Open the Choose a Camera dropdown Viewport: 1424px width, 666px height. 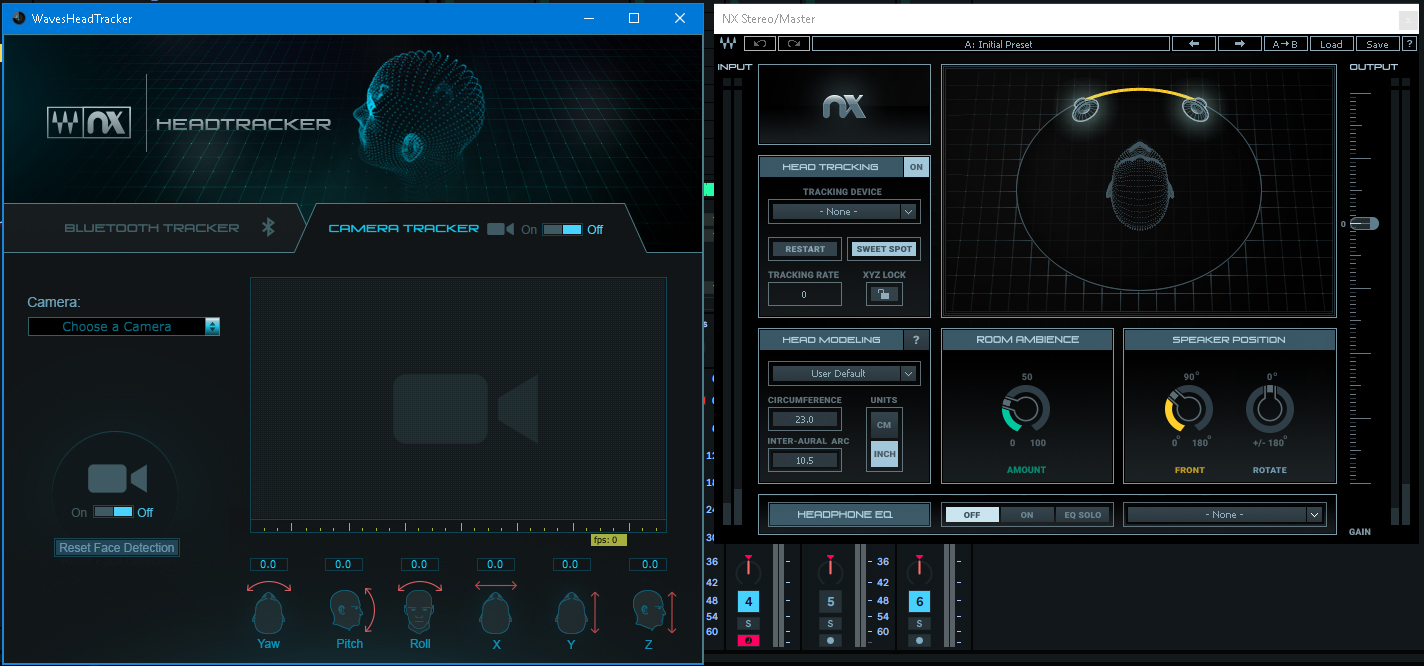(x=124, y=326)
